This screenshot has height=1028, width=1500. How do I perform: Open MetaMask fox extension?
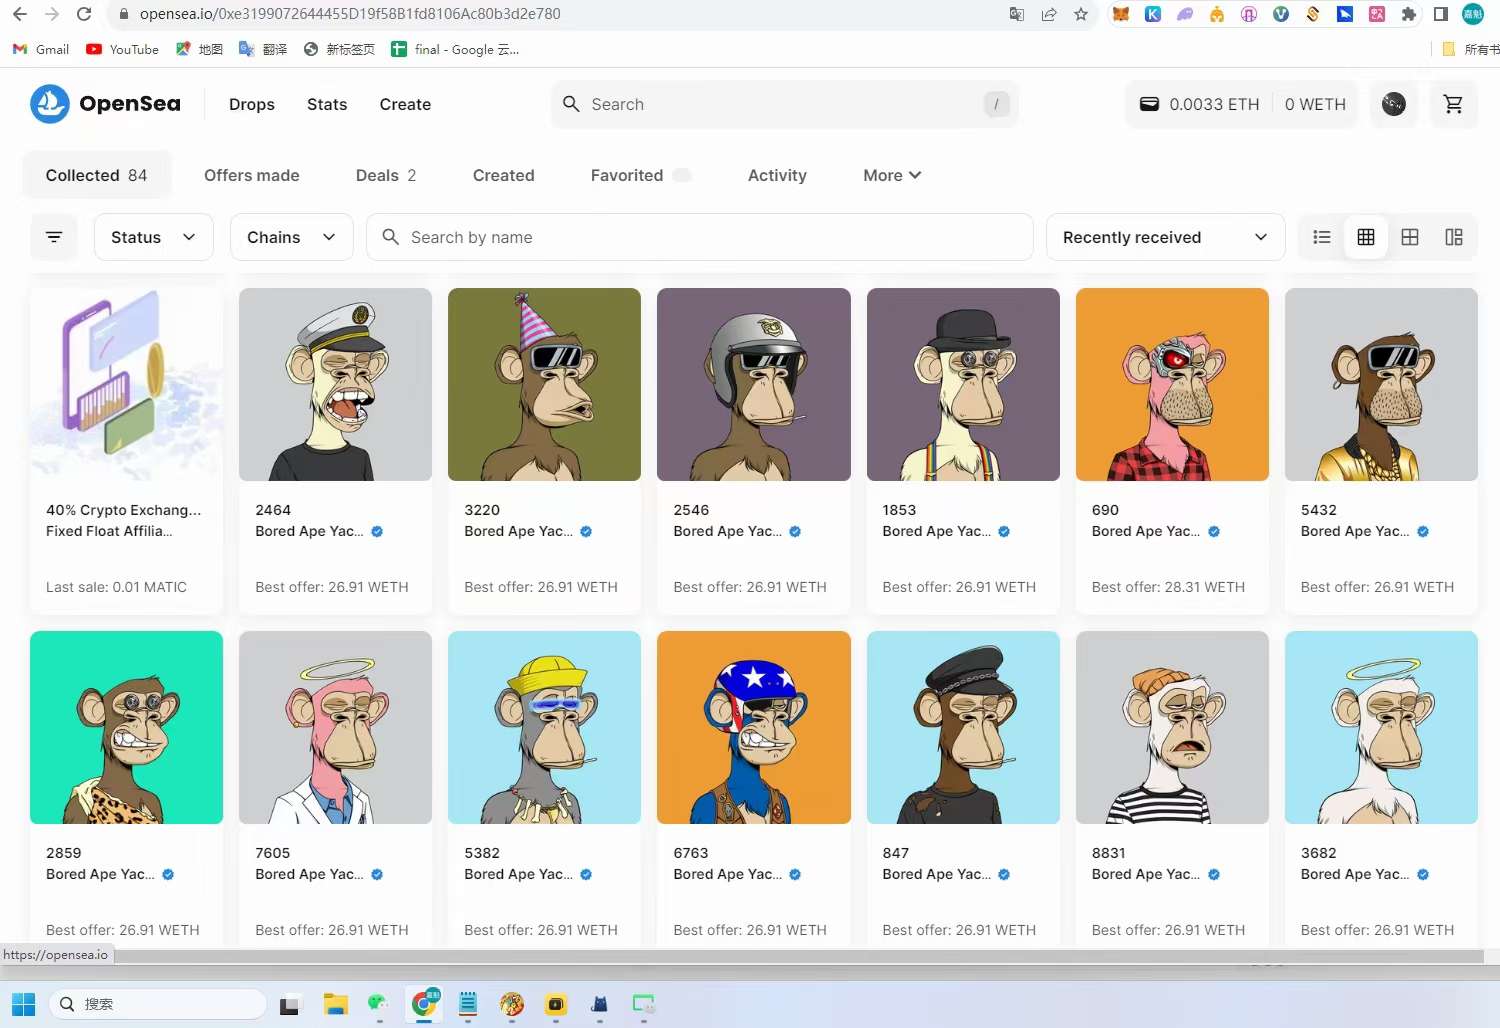point(1121,14)
